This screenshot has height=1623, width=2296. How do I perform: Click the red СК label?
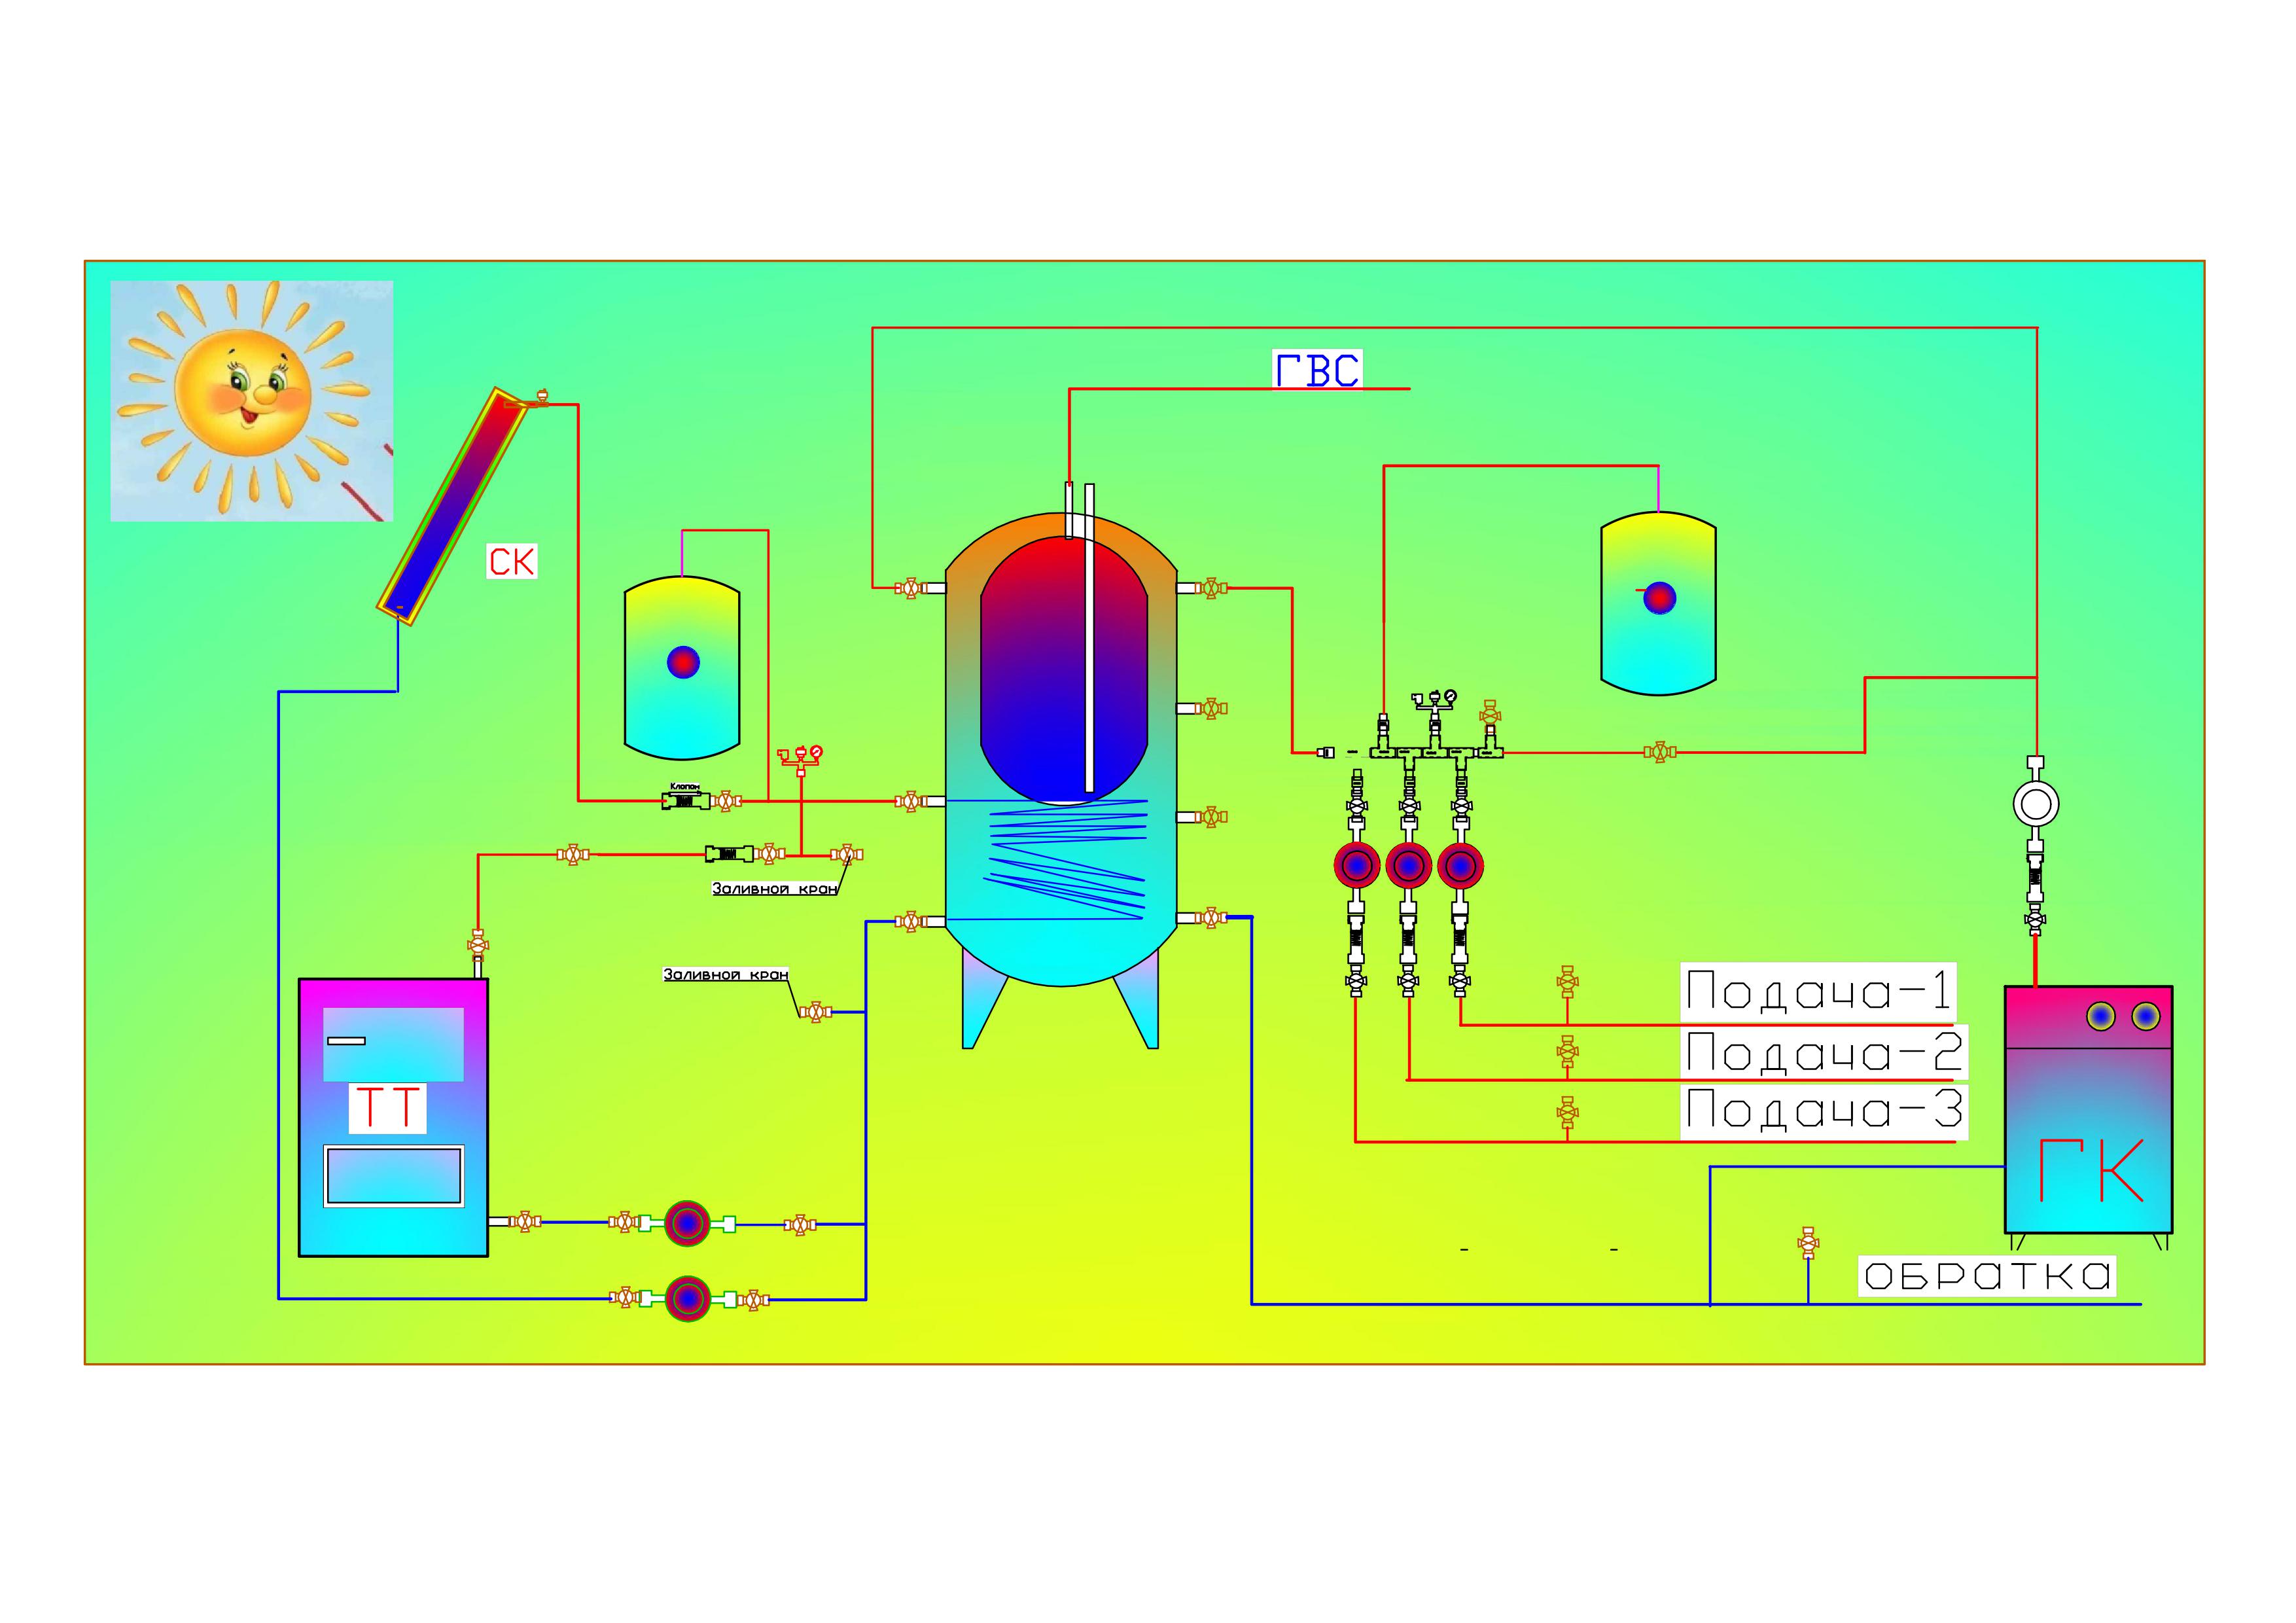pyautogui.click(x=511, y=562)
